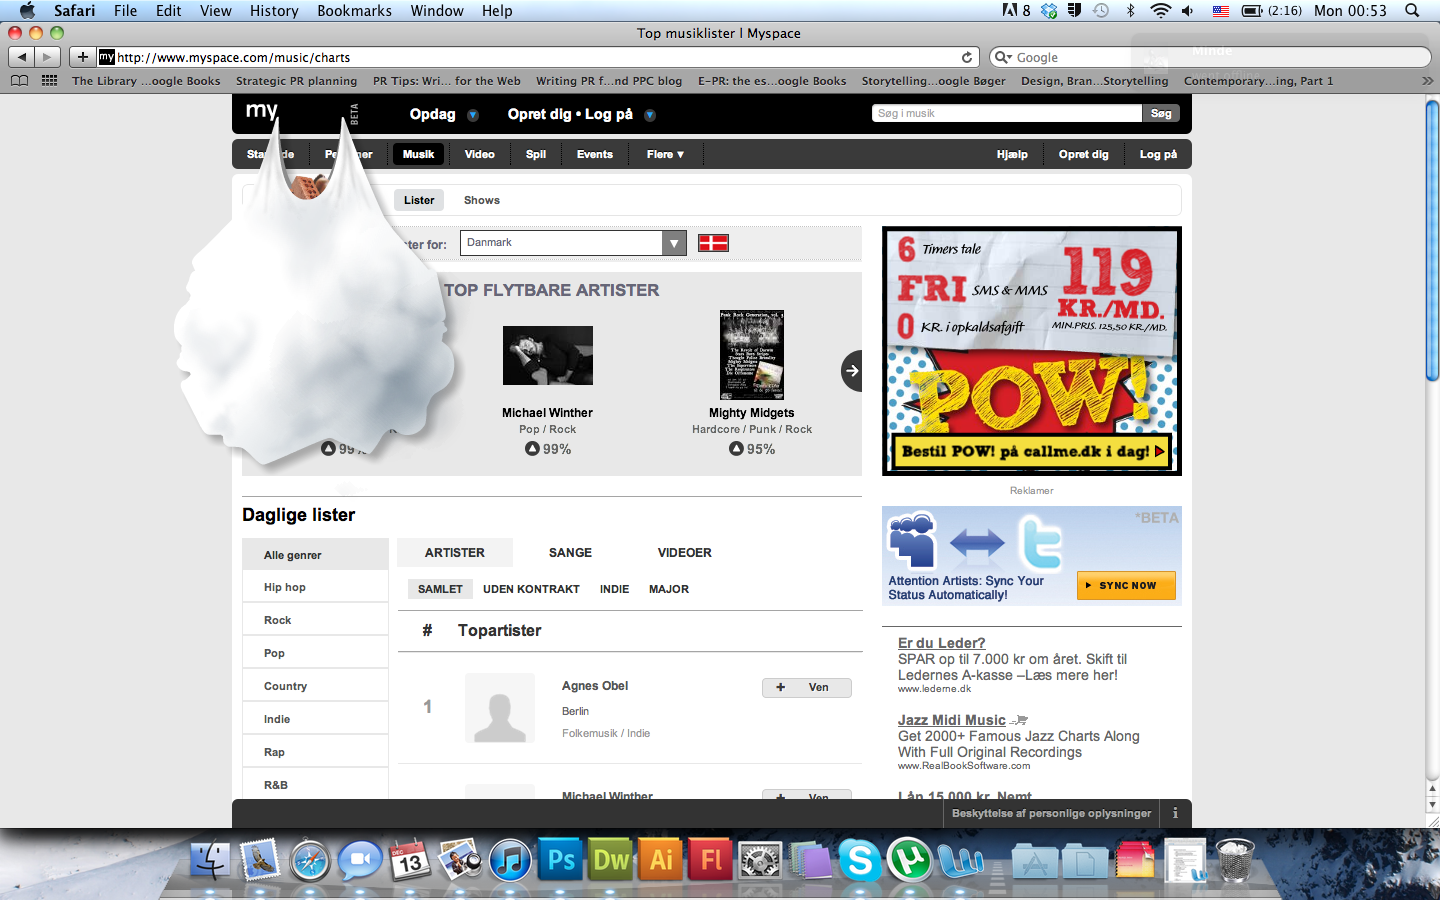Image resolution: width=1440 pixels, height=900 pixels.
Task: Click the Søg i musik search field
Action: click(x=1007, y=113)
